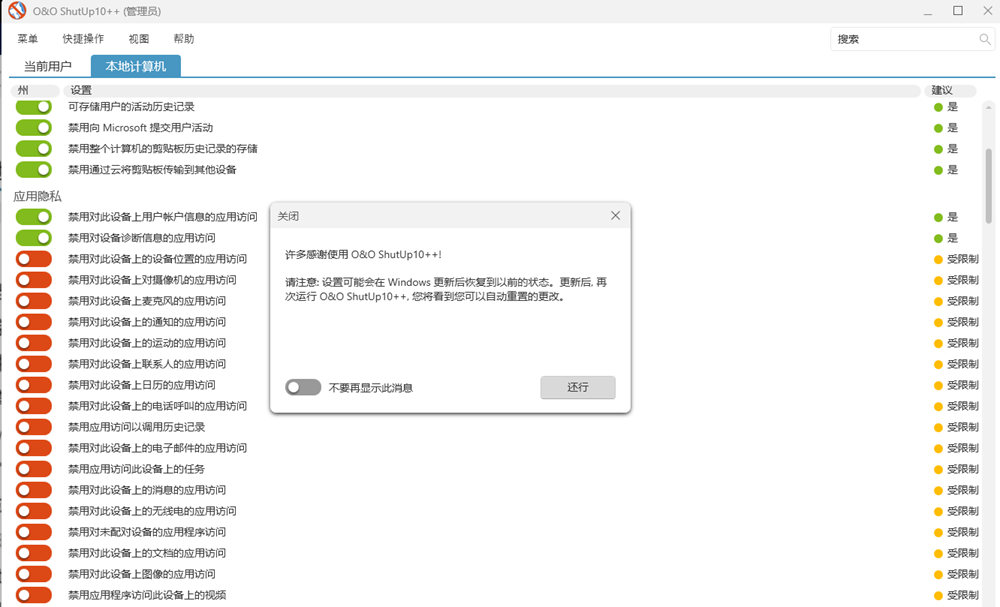Click the vertical scrollbar thumb
This screenshot has width=1000, height=607.
(988, 185)
